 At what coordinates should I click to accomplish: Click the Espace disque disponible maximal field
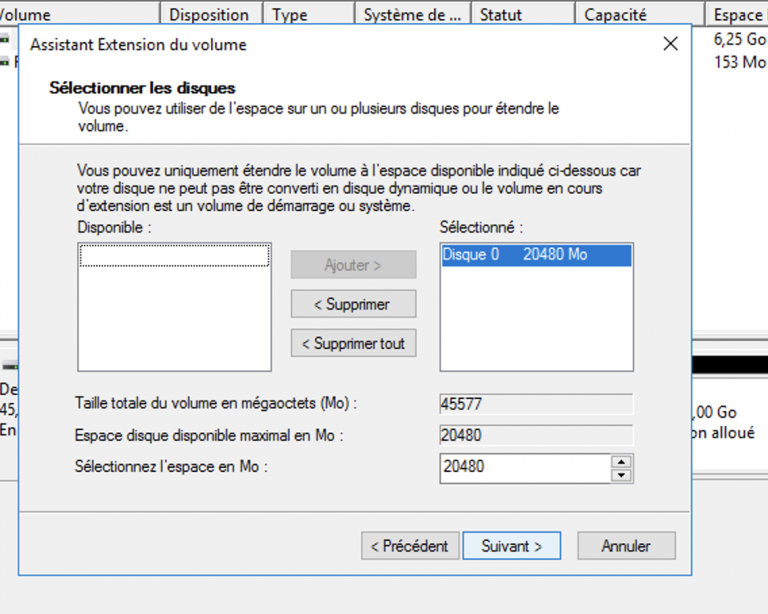click(x=536, y=436)
